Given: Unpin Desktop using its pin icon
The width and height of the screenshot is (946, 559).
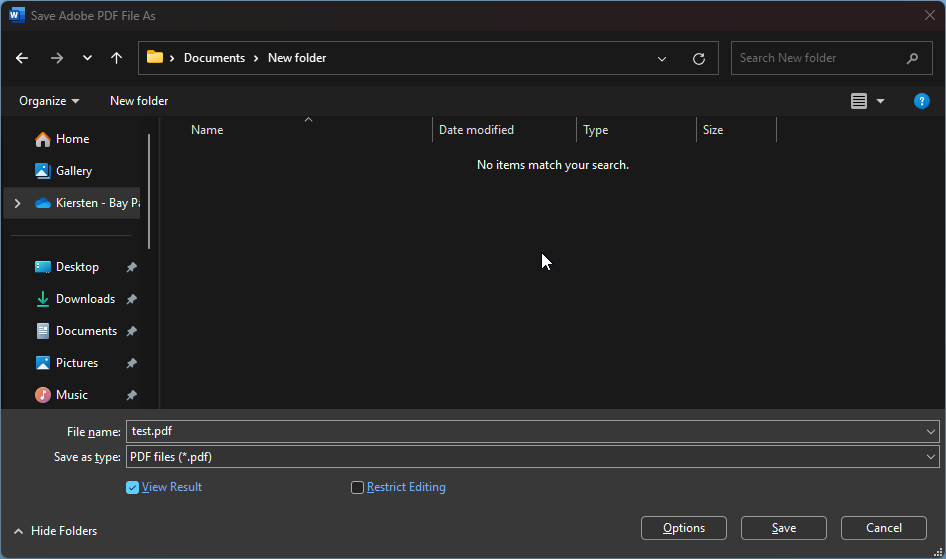Looking at the screenshot, I should click(x=132, y=267).
